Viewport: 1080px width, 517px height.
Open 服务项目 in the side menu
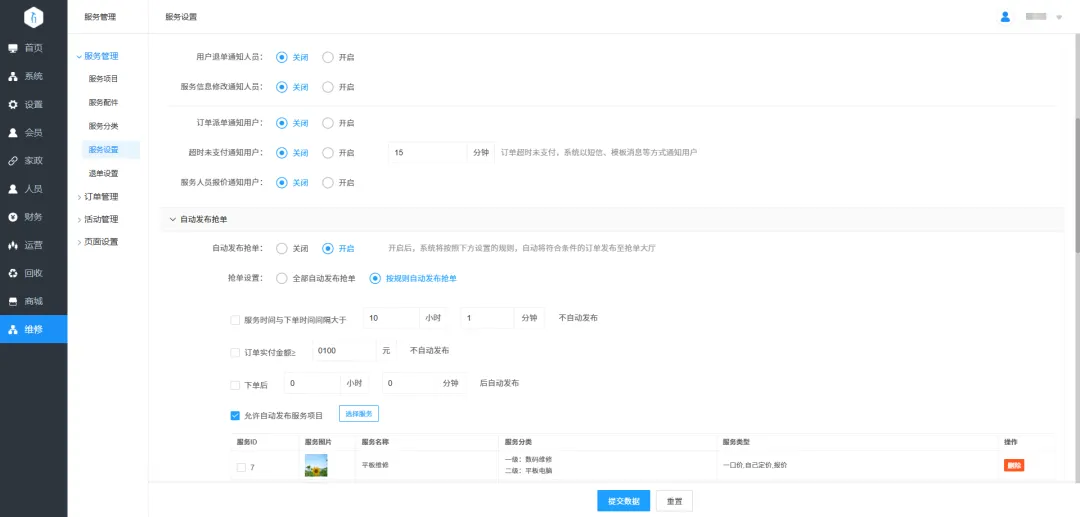click(103, 78)
